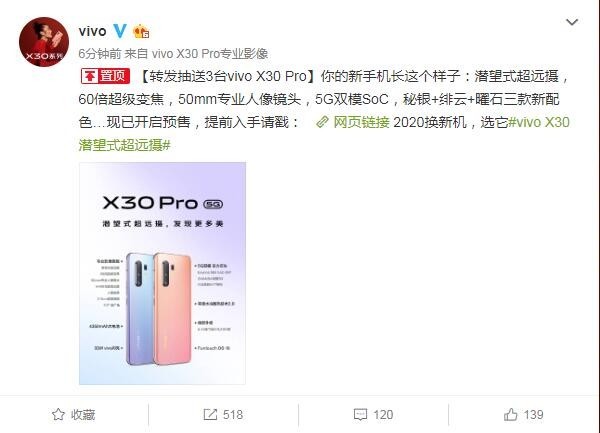
Task: Click the 收藏 label to bookmark post
Action: 83,415
